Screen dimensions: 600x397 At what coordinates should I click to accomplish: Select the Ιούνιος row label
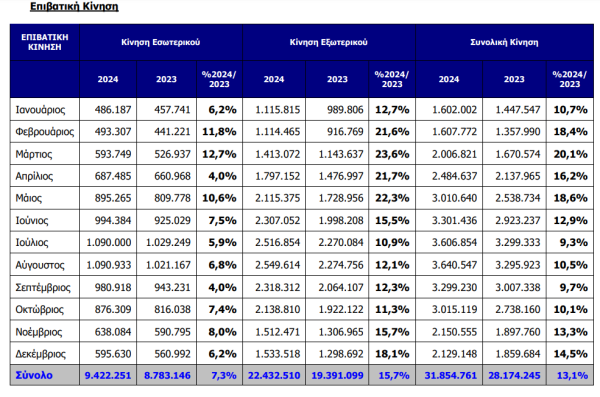32,221
